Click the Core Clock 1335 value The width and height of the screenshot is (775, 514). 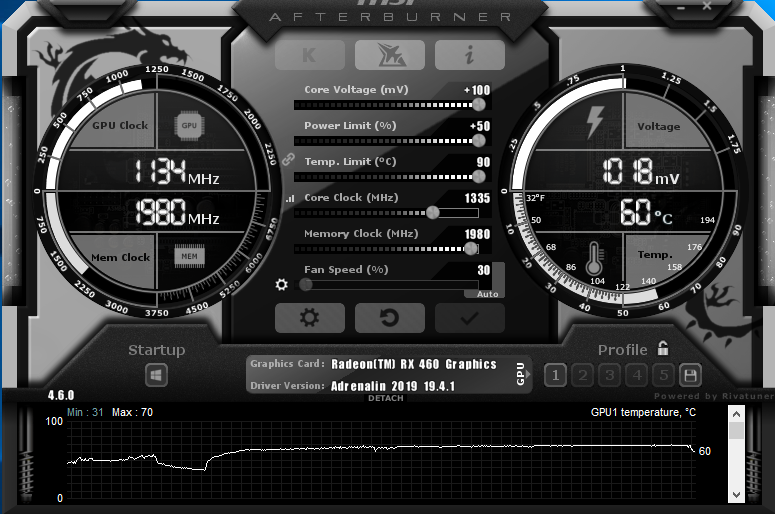[x=477, y=198]
